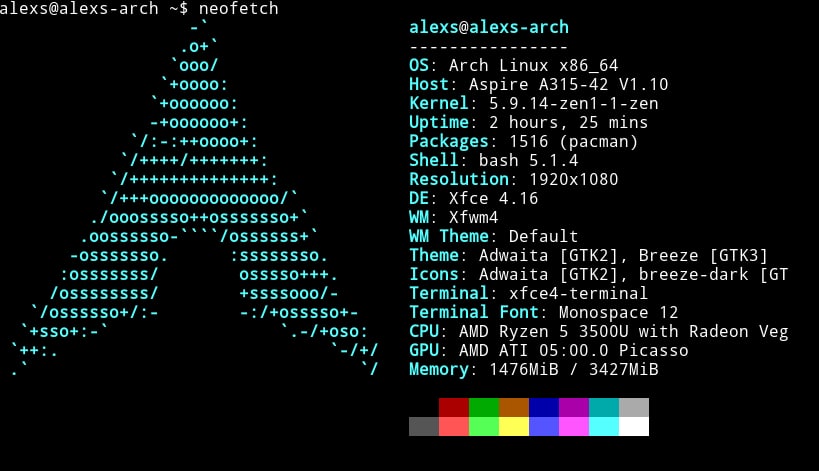
Task: Click the WM value Xfwm4
Action: tap(474, 217)
